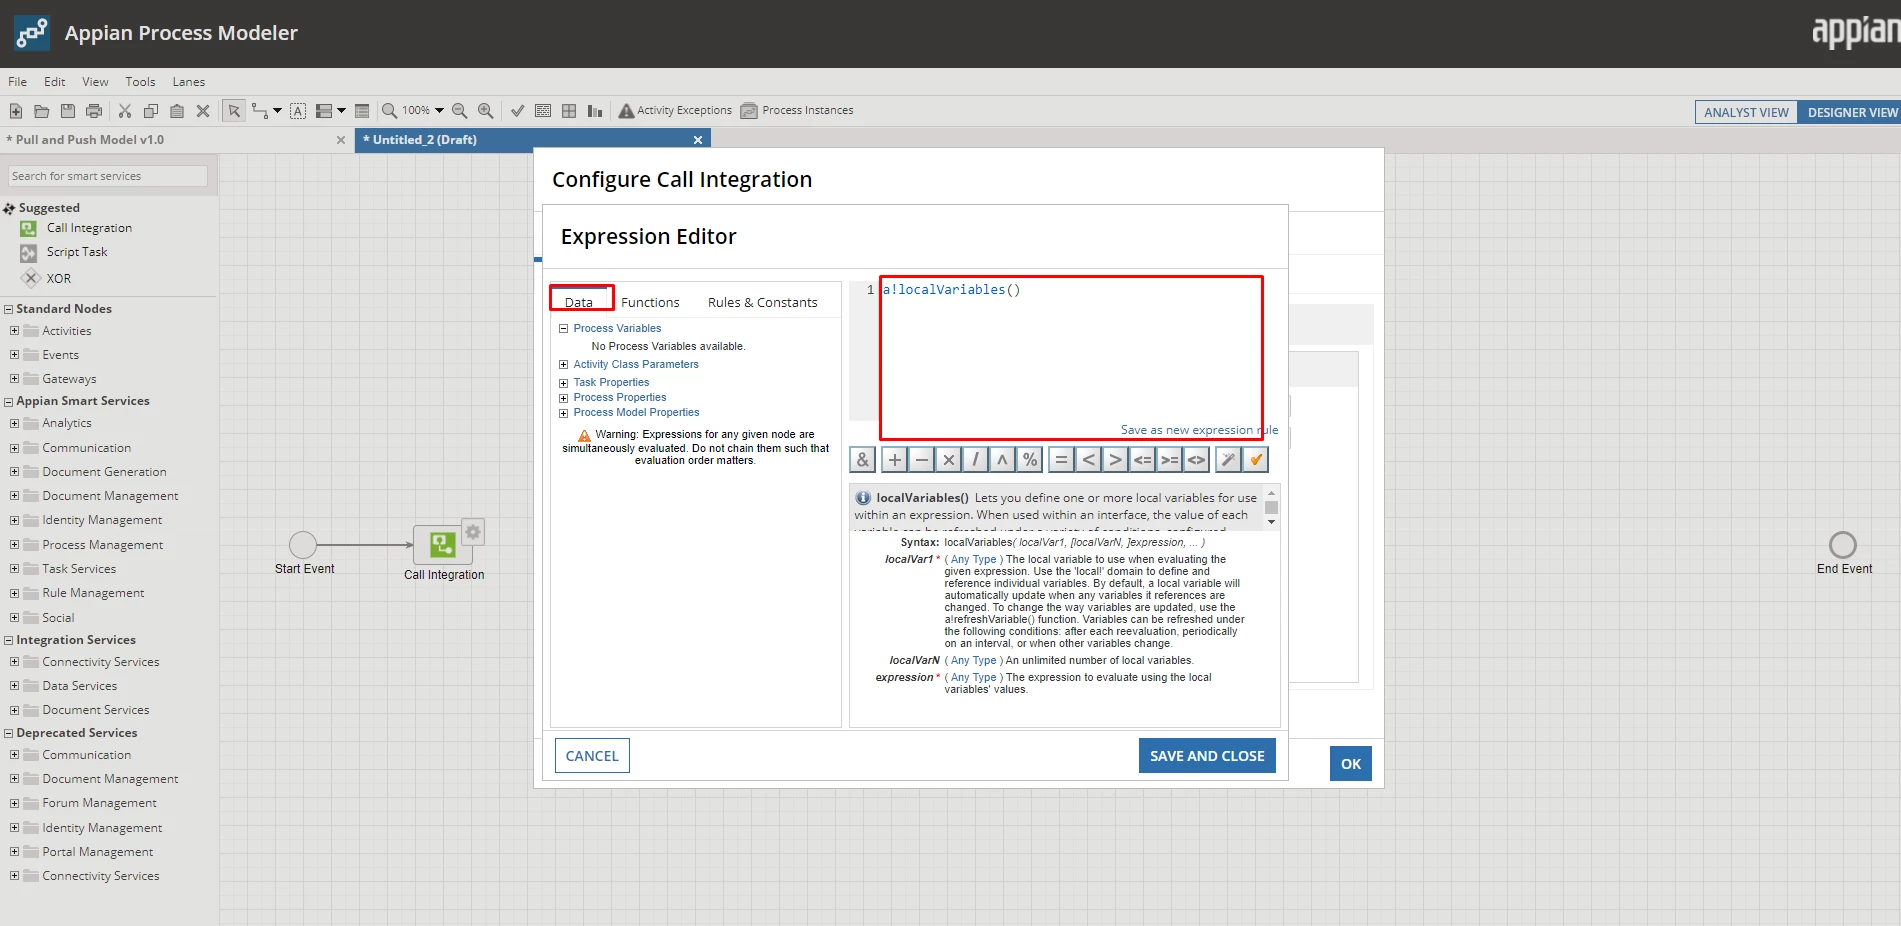Expand the Connectivity Services folder under Integration Services

click(14, 662)
